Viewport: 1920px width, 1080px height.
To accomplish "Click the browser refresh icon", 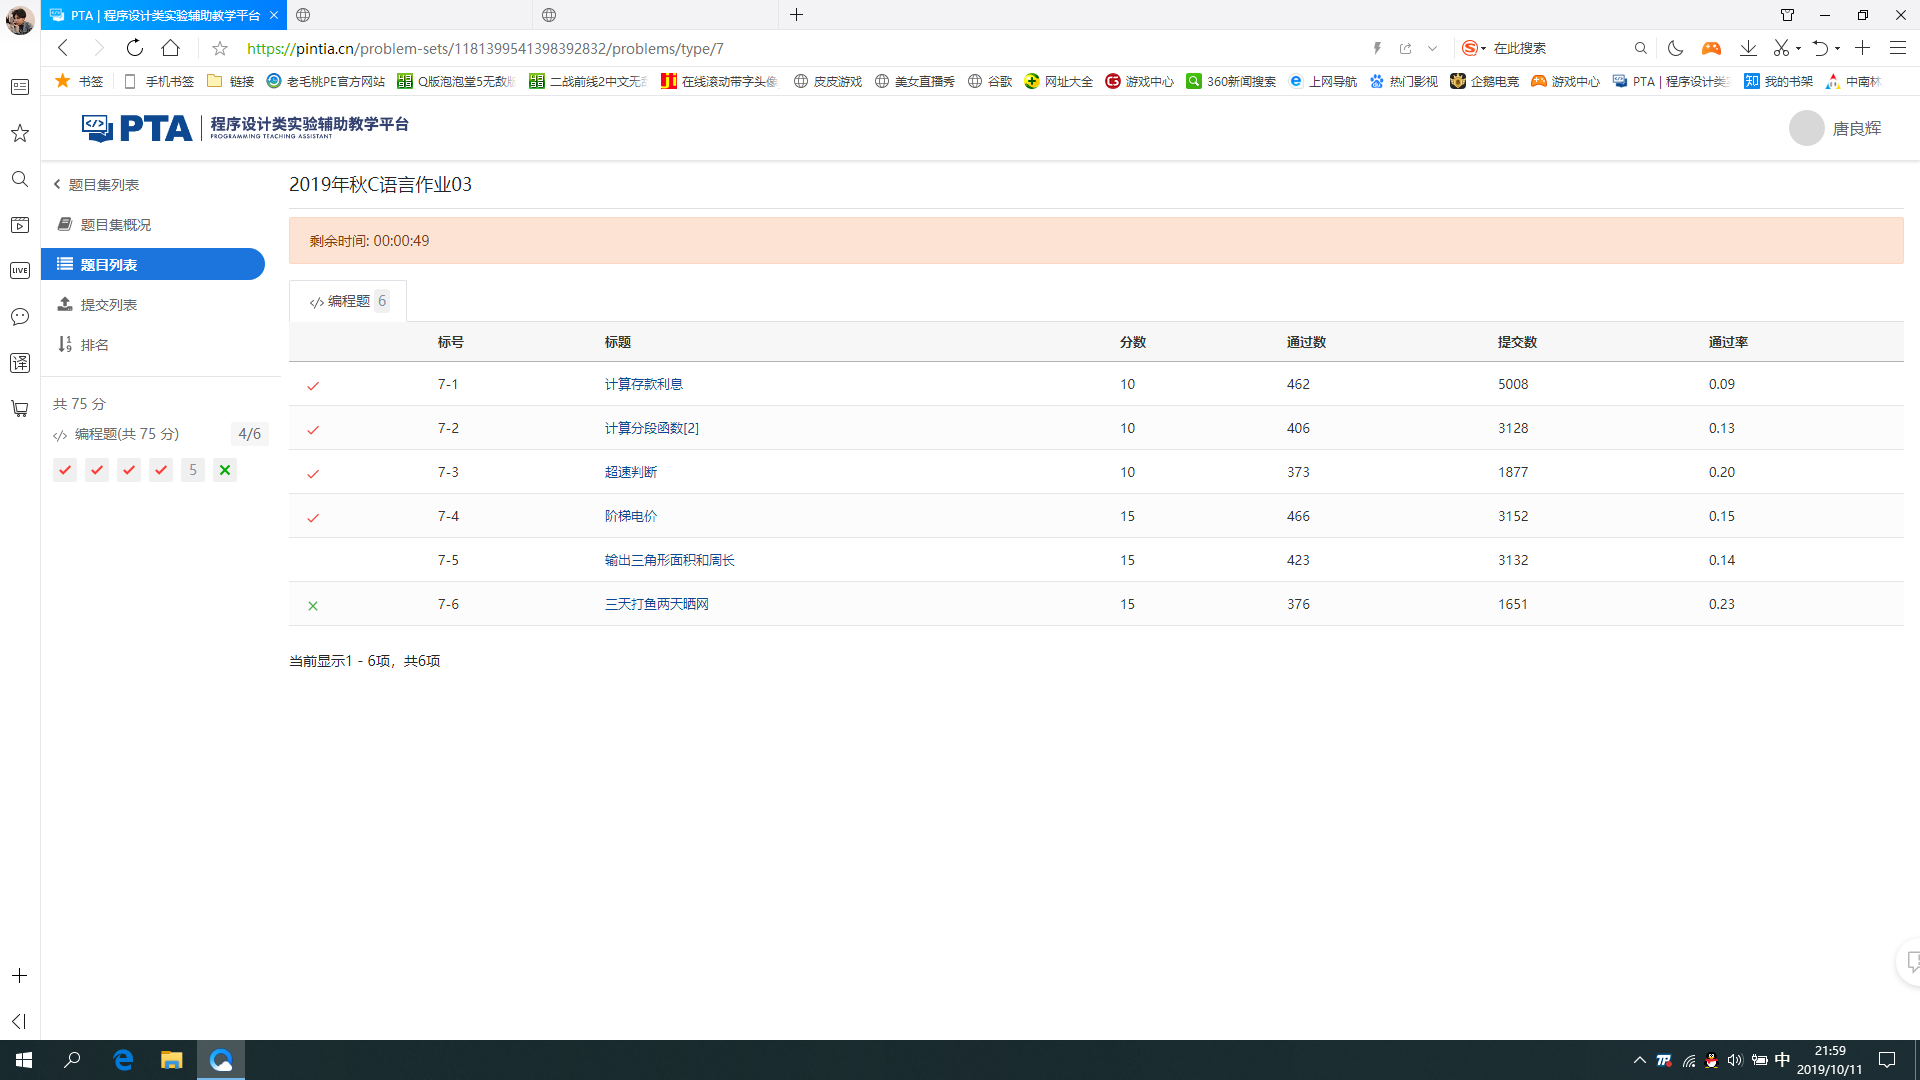I will pos(135,48).
